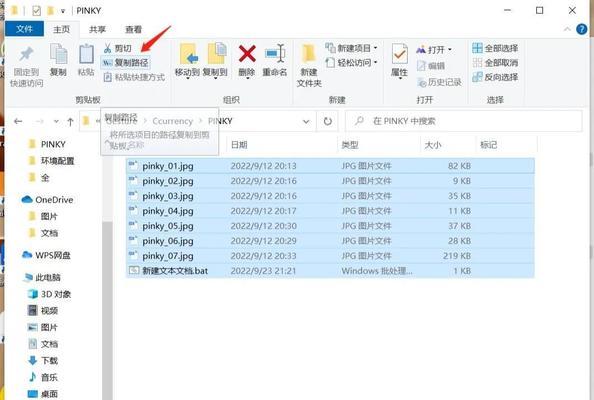This screenshot has height=400, width=594.
Task: Click the title bar properties checkmark icon
Action: (x=36, y=11)
